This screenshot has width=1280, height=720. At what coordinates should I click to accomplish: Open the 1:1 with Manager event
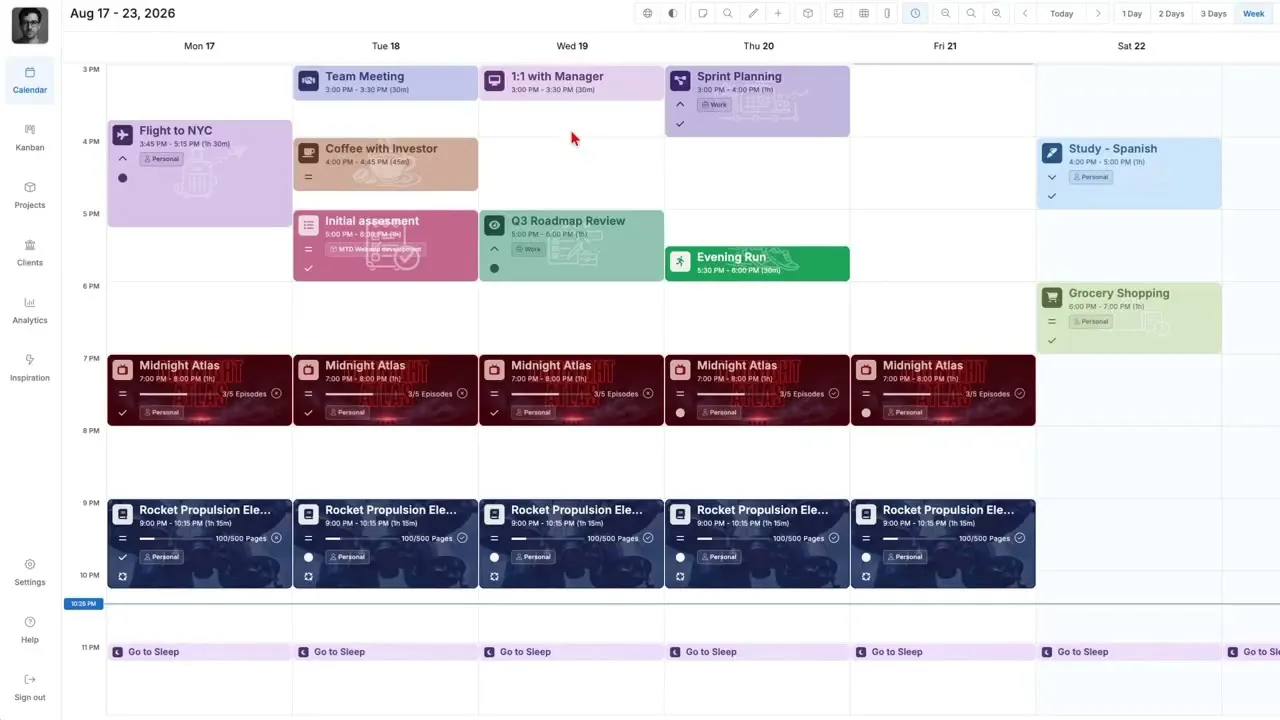click(x=571, y=83)
